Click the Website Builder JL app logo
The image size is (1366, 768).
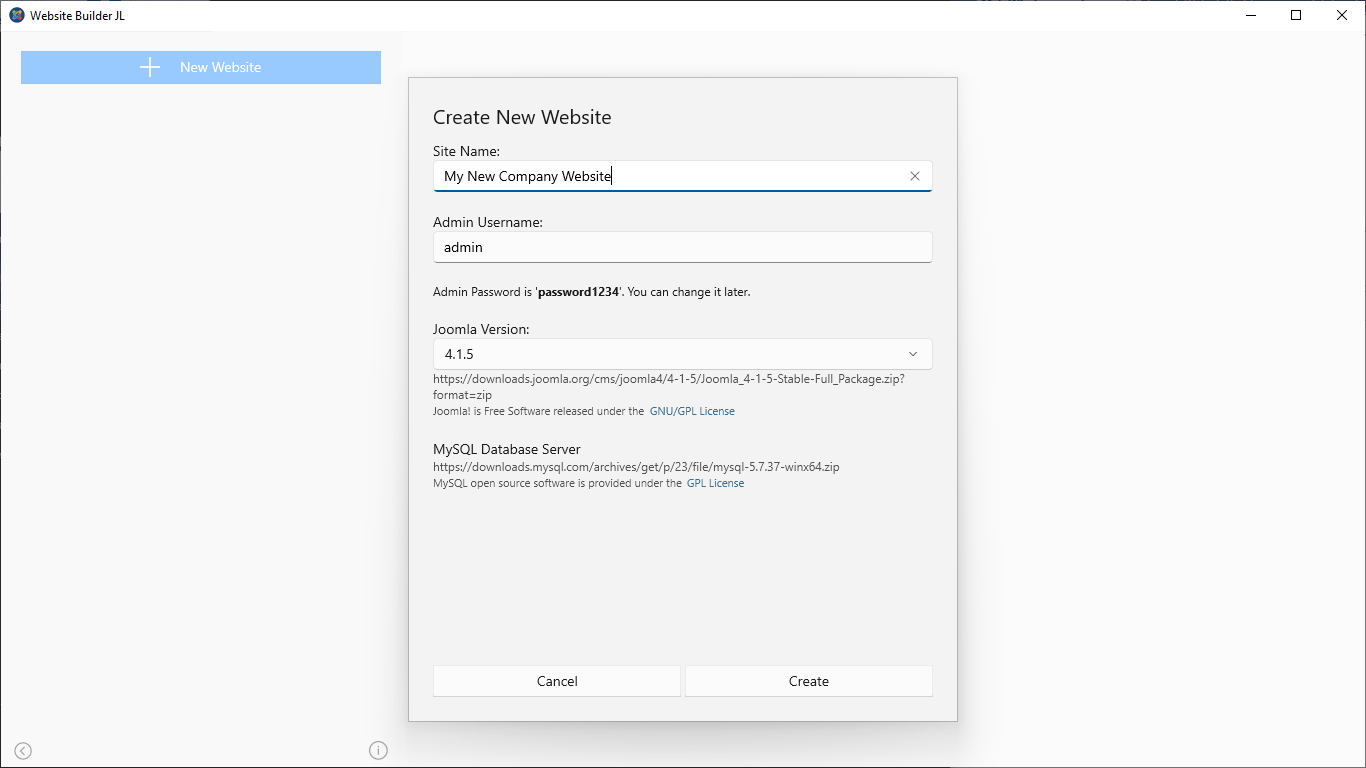(16, 15)
